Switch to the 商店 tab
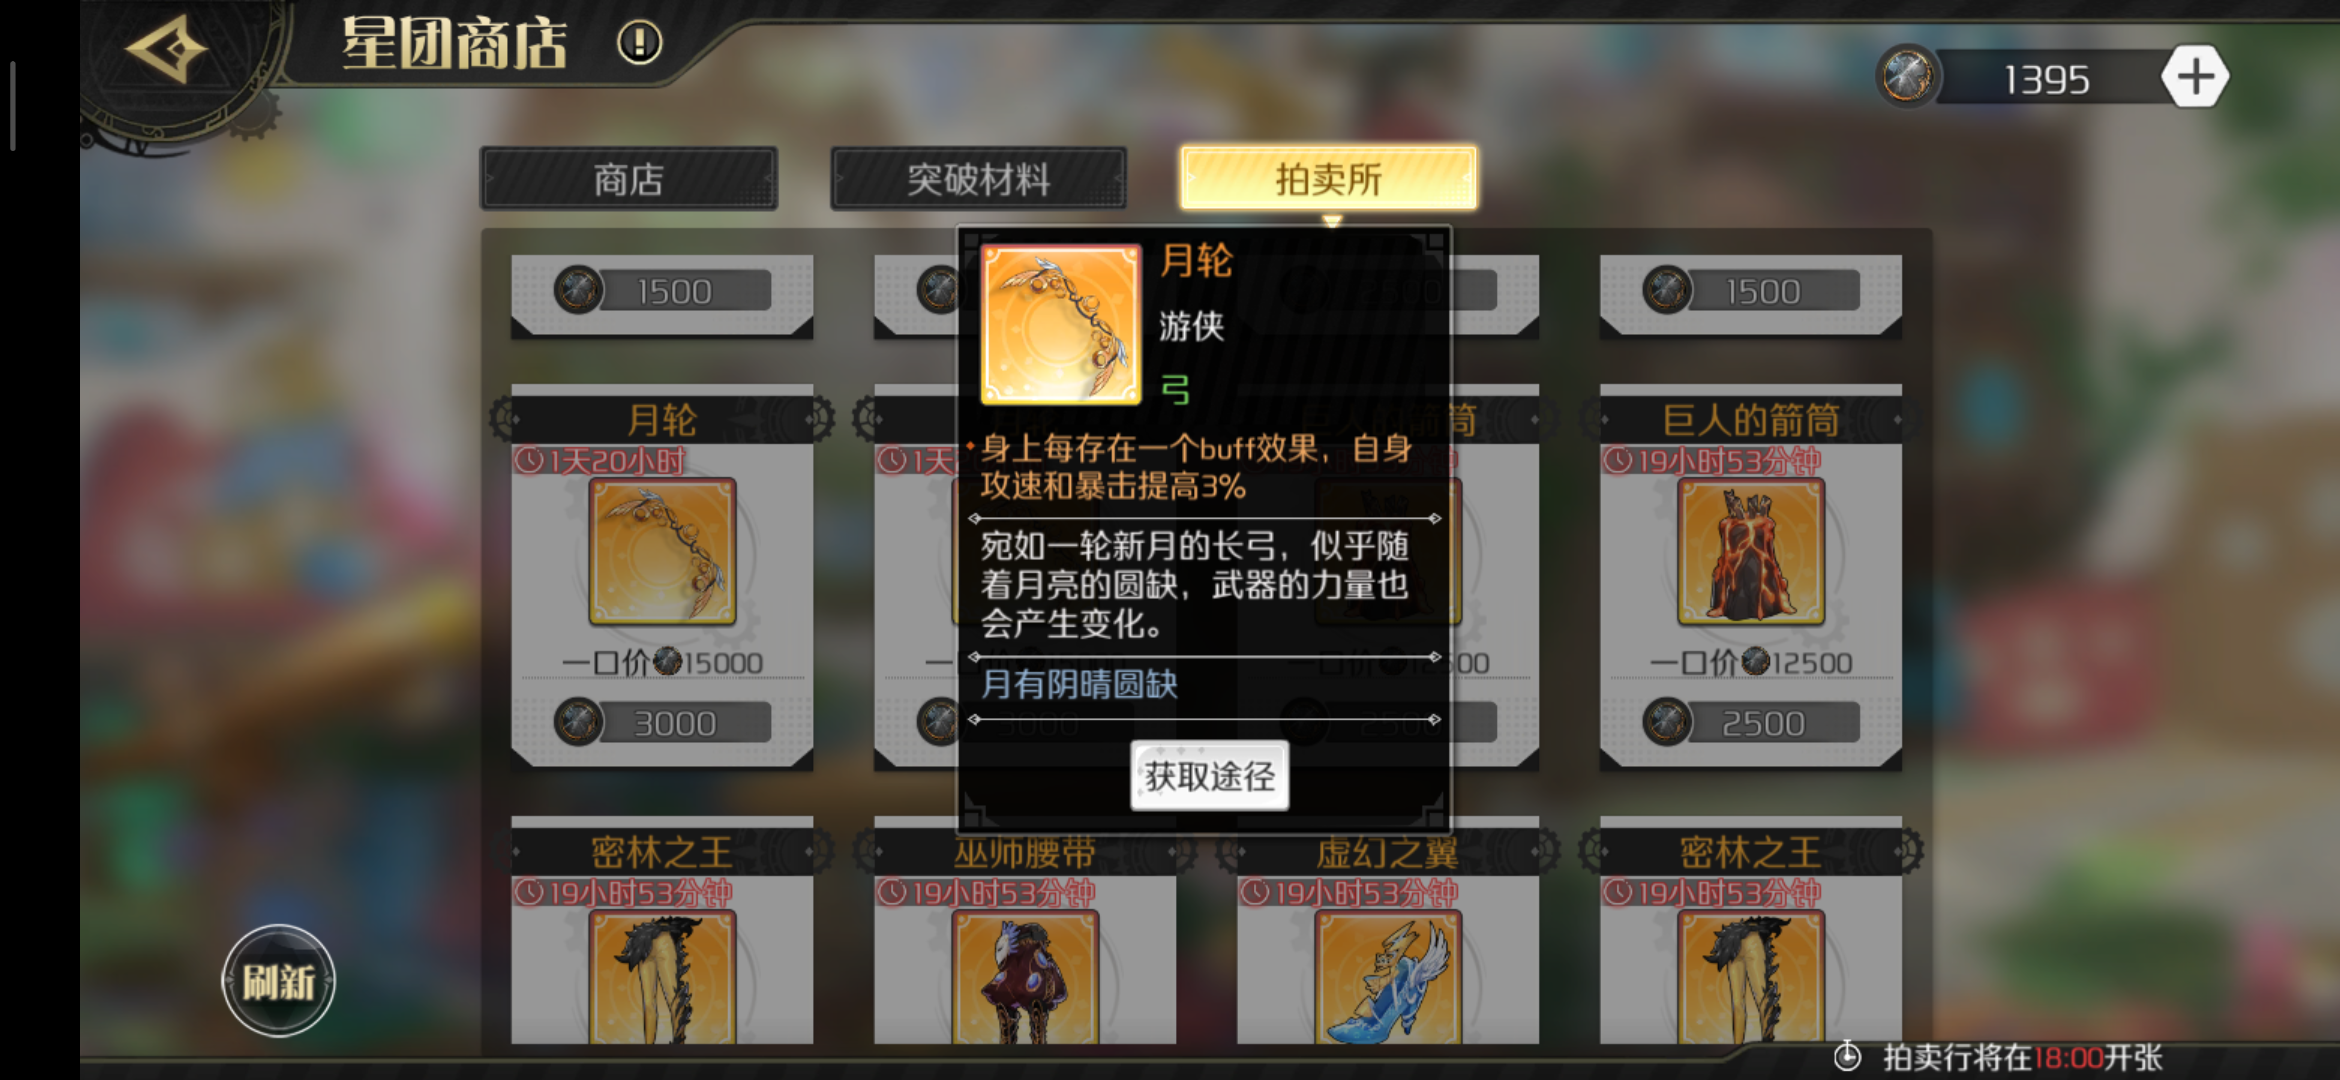This screenshot has width=2340, height=1080. click(628, 179)
